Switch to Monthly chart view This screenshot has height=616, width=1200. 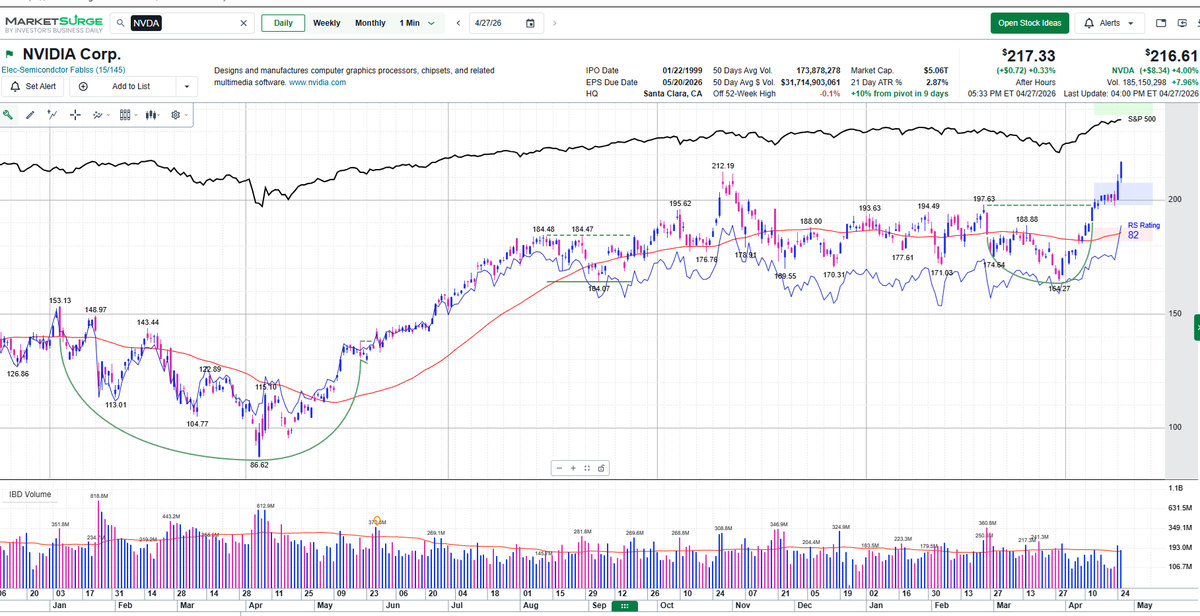370,23
